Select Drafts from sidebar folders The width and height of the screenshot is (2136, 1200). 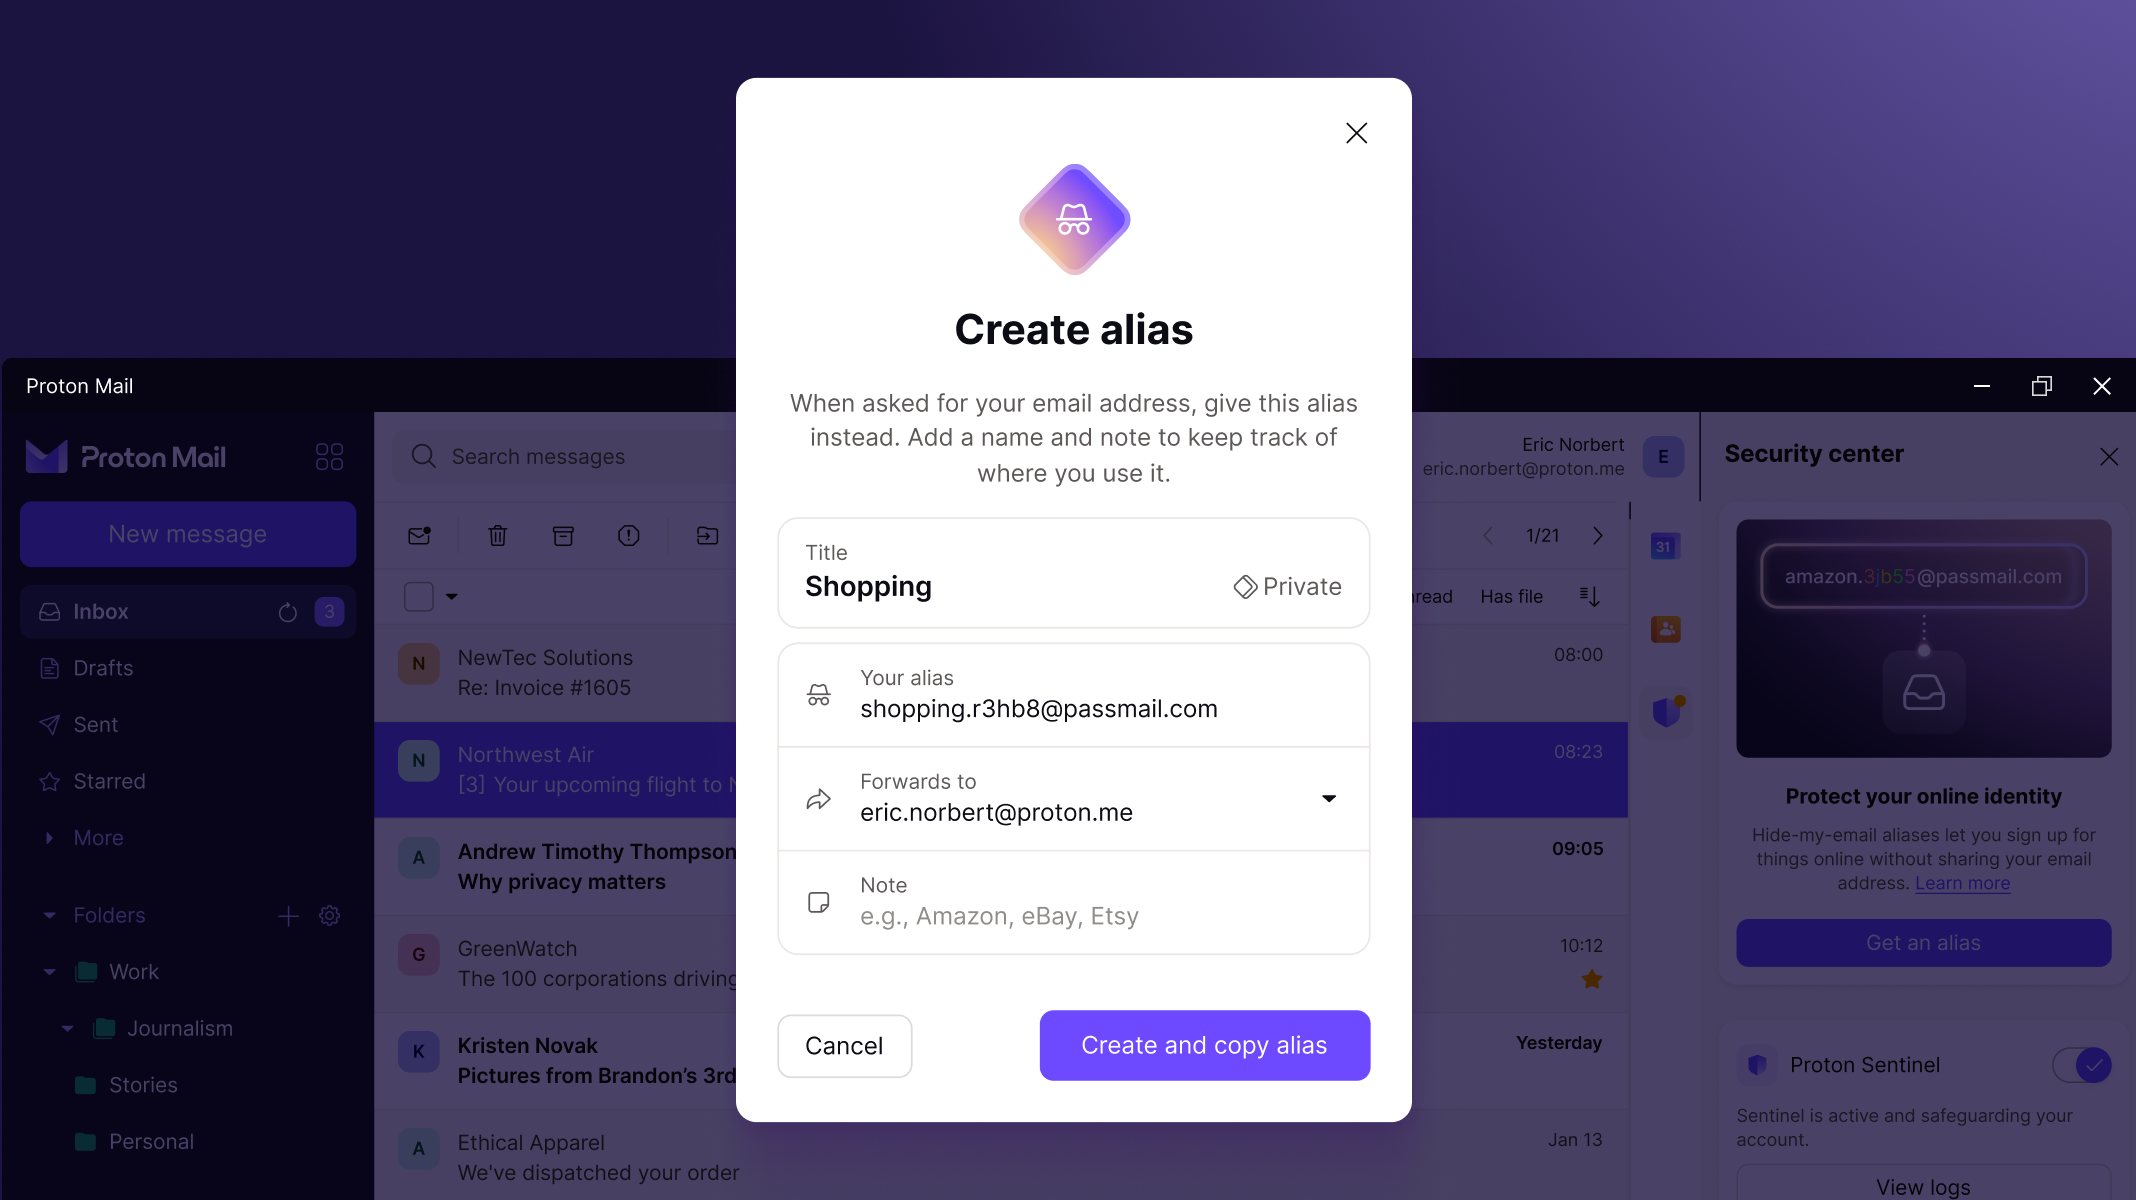(103, 667)
